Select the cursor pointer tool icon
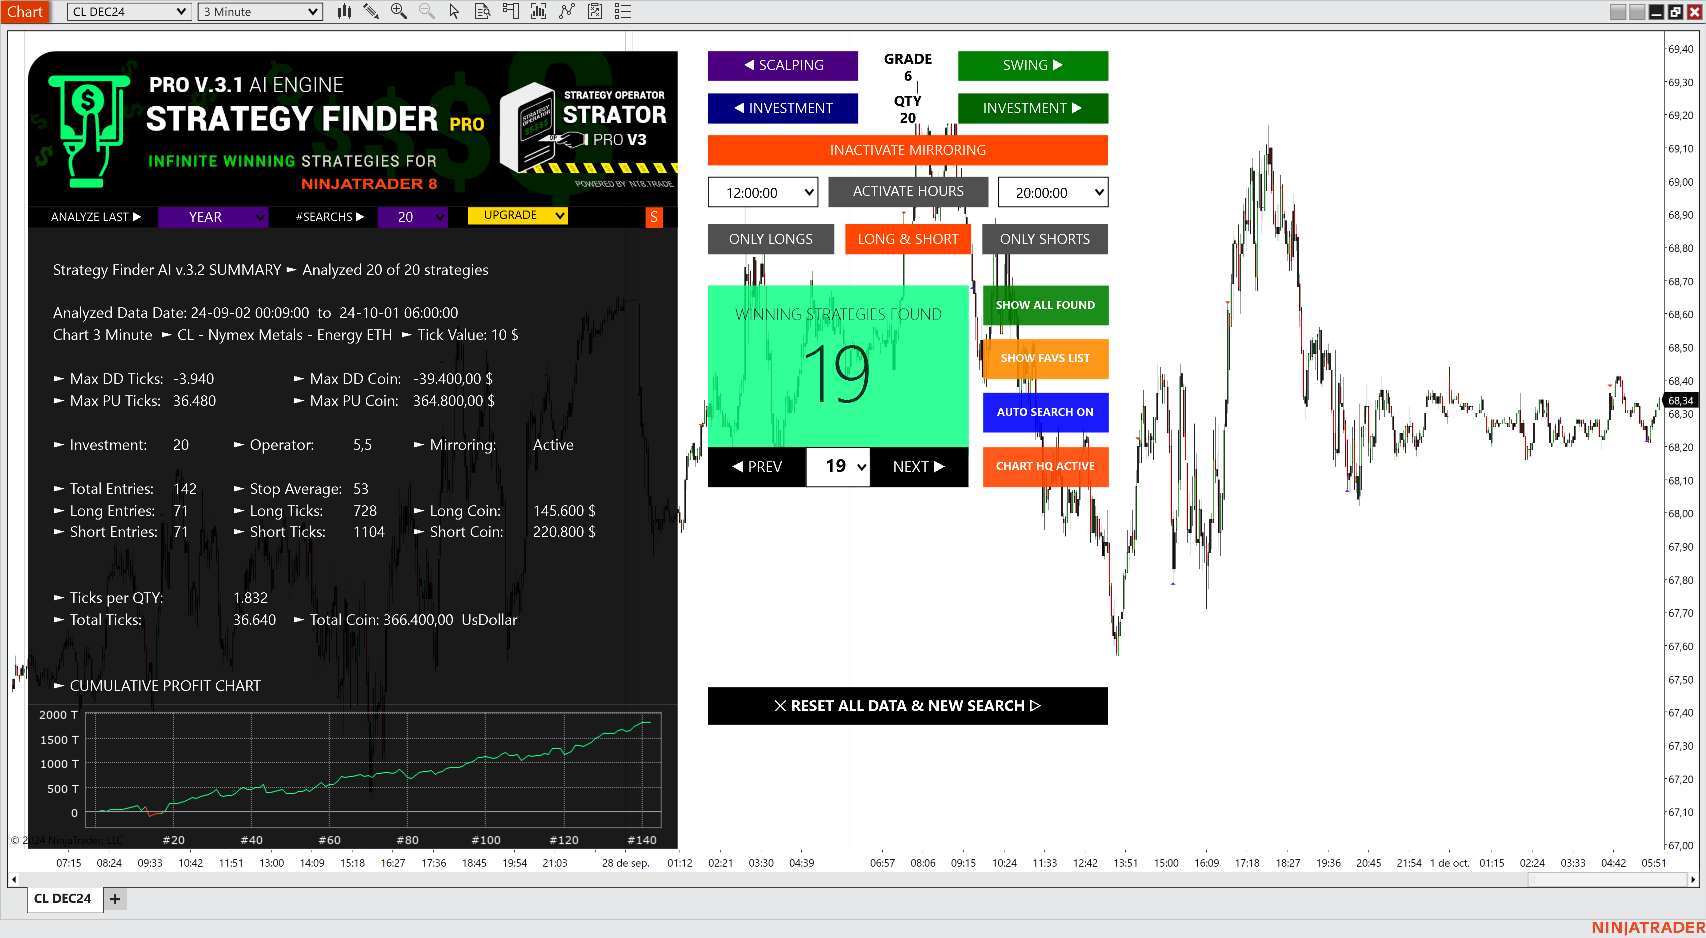The image size is (1706, 938). click(x=454, y=11)
